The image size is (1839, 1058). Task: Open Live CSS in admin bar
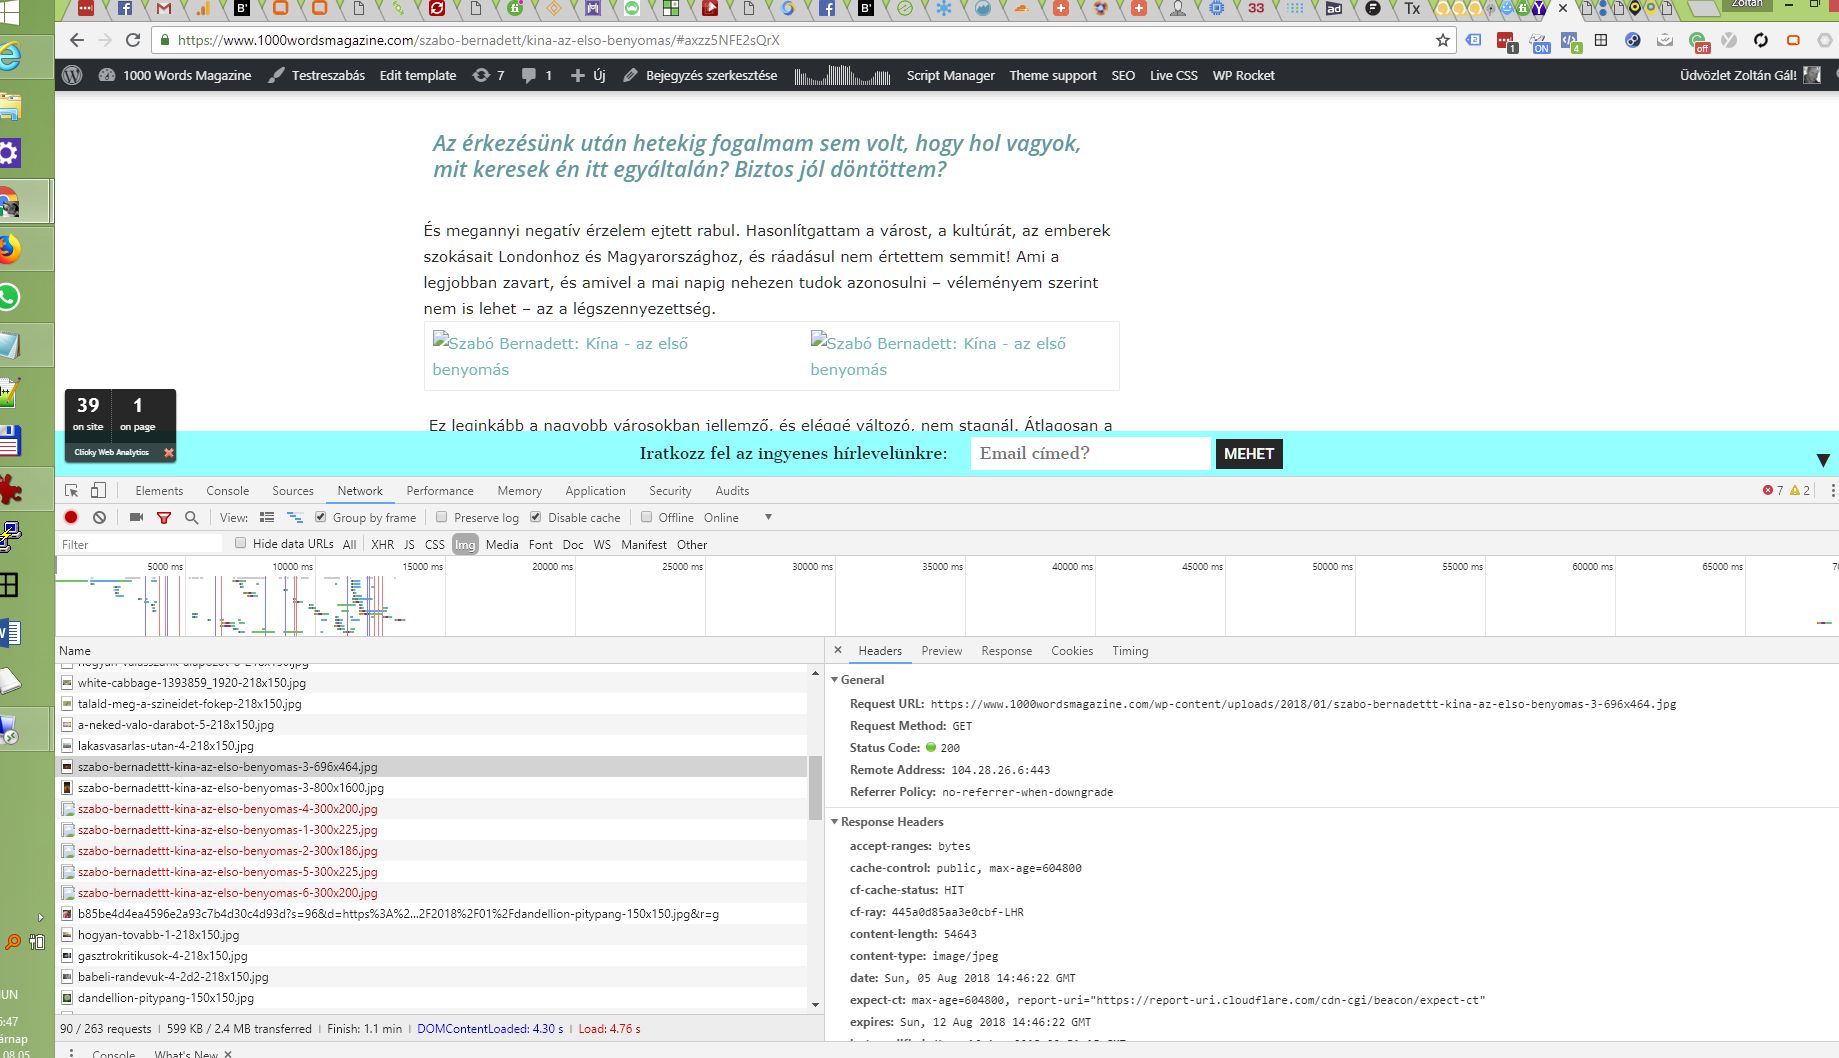point(1173,75)
